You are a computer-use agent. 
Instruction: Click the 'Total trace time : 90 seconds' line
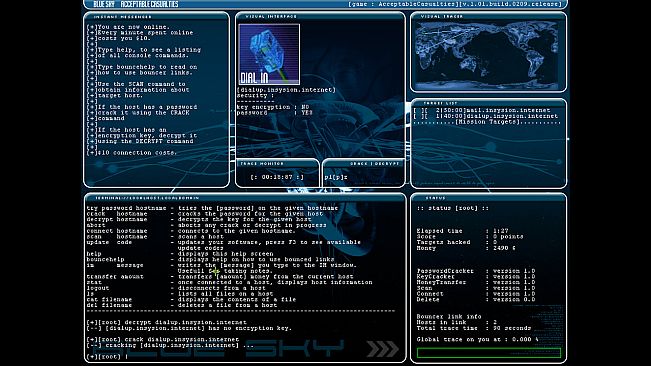[474, 328]
